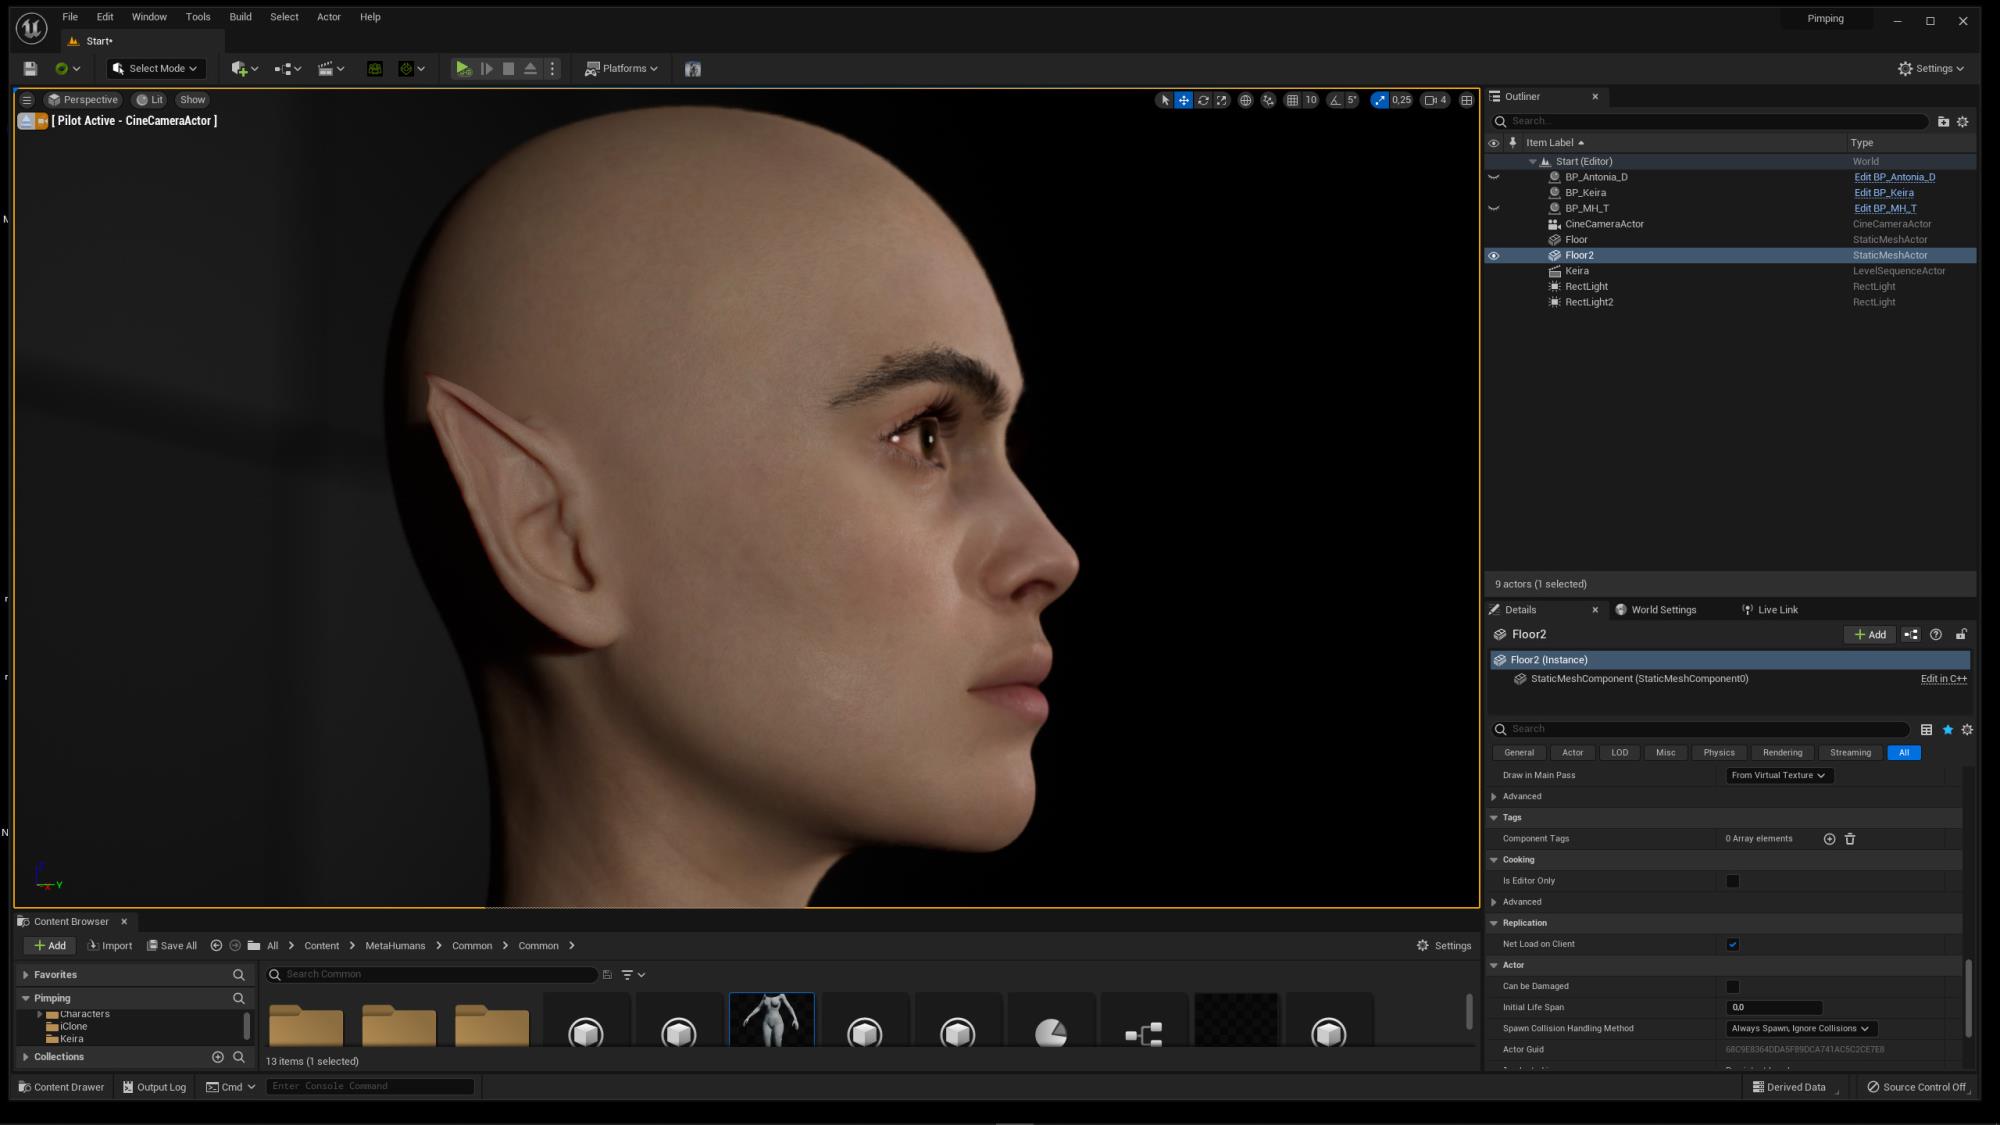Select the object selection arrow tool in viewport
Viewport: 2000px width, 1125px height.
point(1164,100)
